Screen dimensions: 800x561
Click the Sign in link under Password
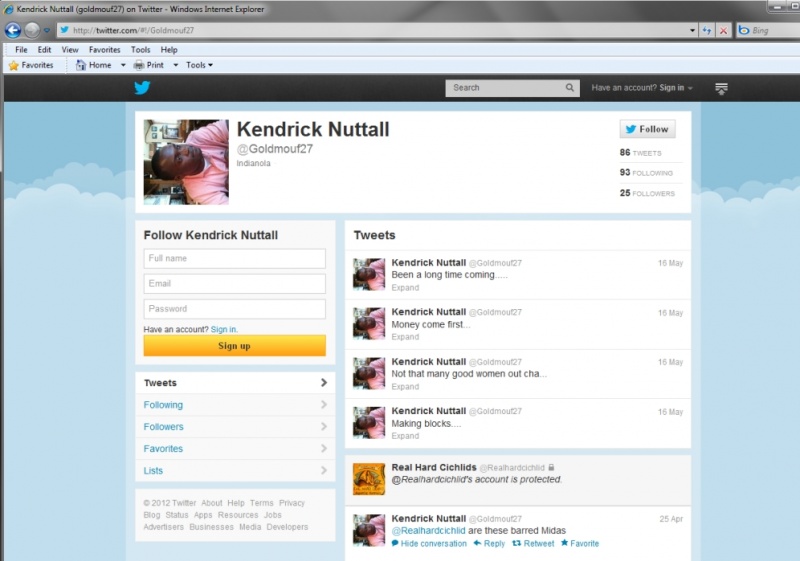[x=224, y=329]
